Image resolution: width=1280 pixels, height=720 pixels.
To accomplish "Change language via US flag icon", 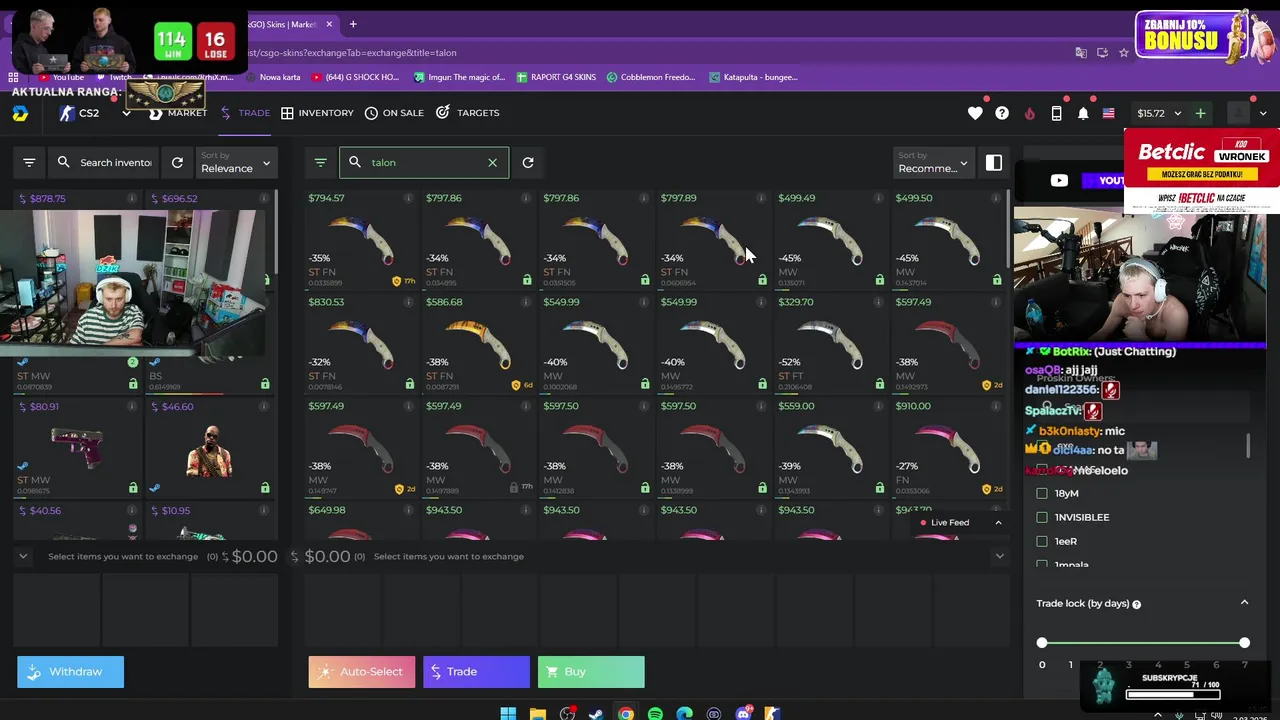I will pyautogui.click(x=1108, y=113).
